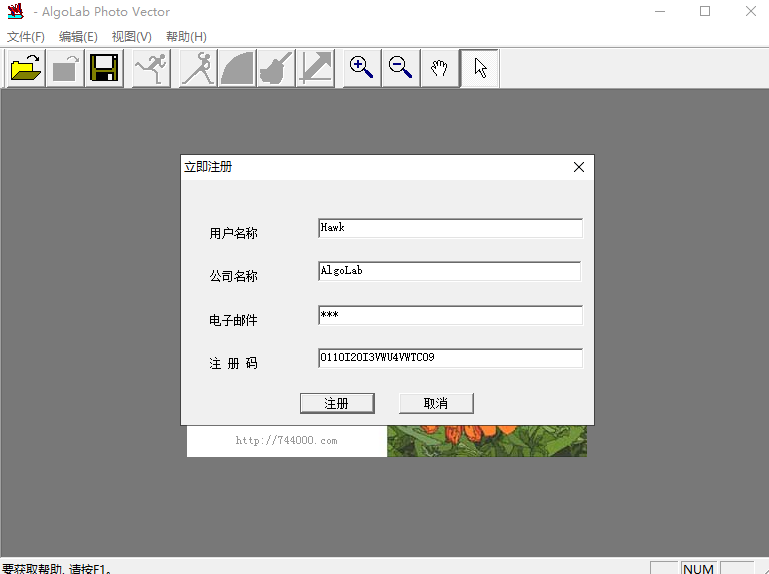Click the 电子邮件 field containing ***
The image size is (769, 574).
(x=450, y=315)
